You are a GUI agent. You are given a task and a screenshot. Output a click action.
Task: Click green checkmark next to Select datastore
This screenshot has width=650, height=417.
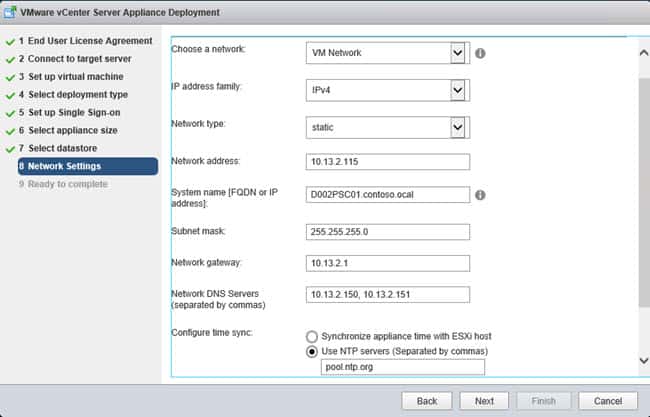(10, 149)
